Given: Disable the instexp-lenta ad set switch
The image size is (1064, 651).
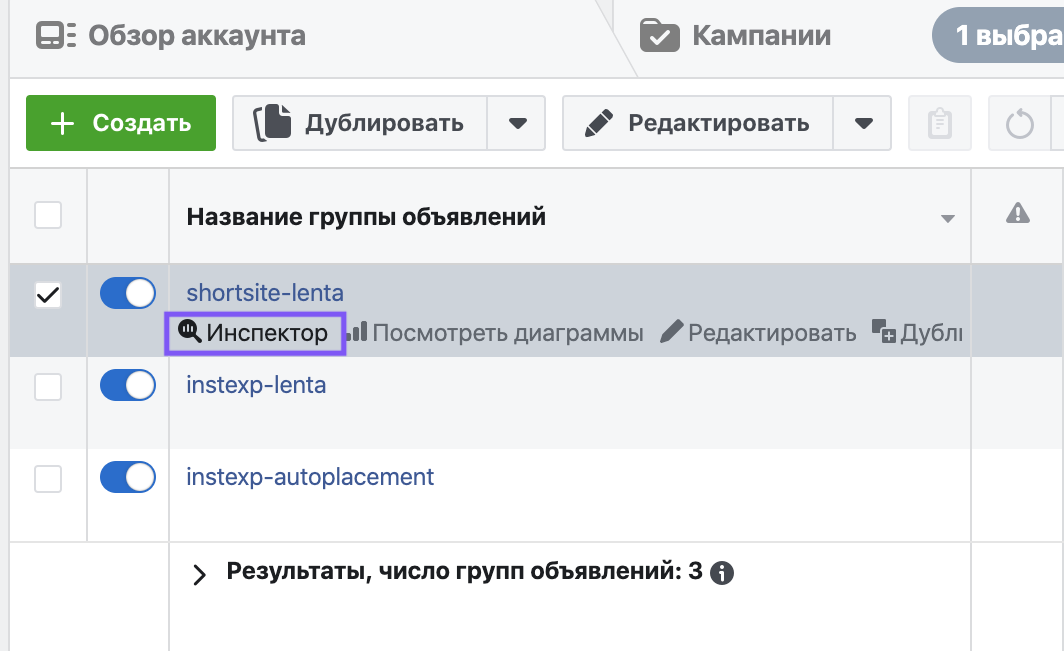Looking at the screenshot, I should click(128, 385).
